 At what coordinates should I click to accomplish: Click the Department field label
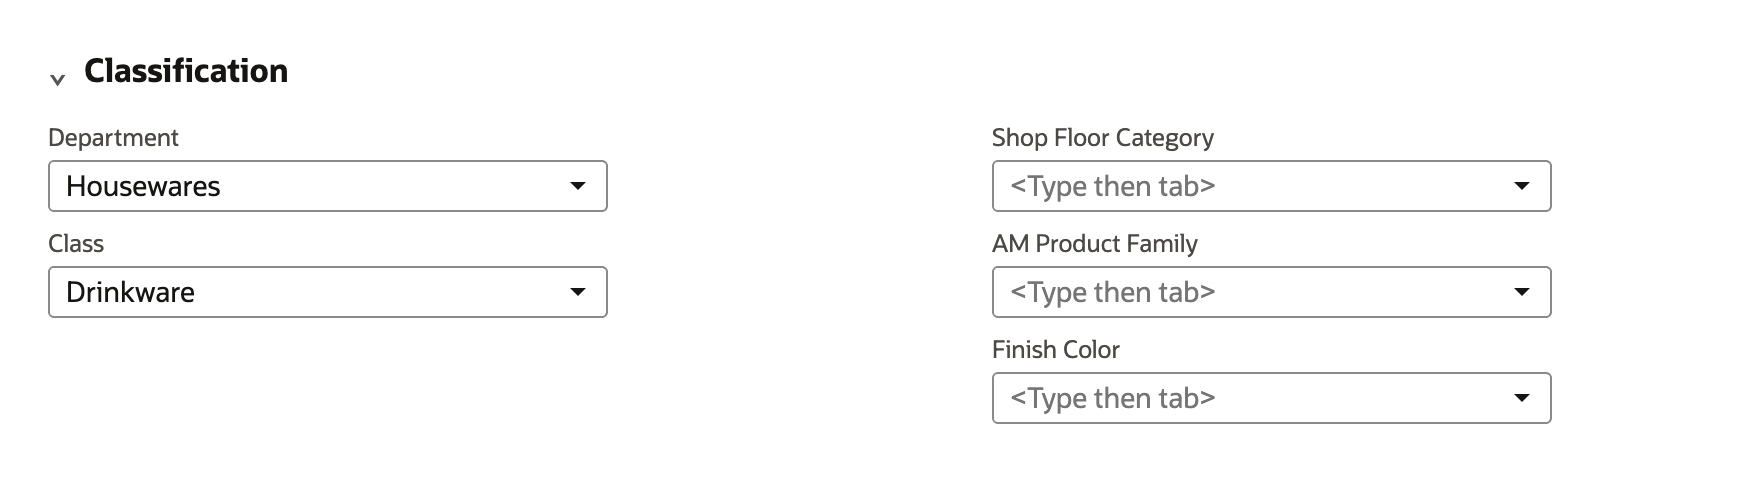pyautogui.click(x=113, y=138)
